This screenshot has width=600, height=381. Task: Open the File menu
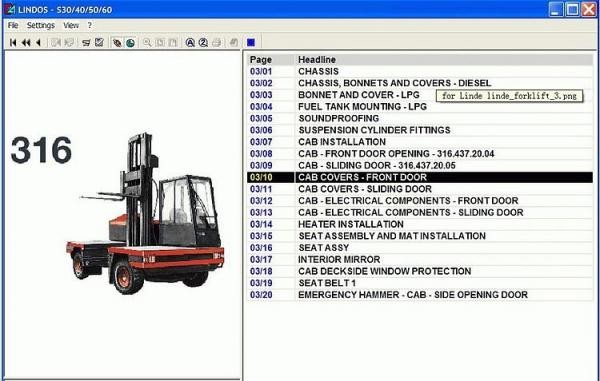coord(13,25)
